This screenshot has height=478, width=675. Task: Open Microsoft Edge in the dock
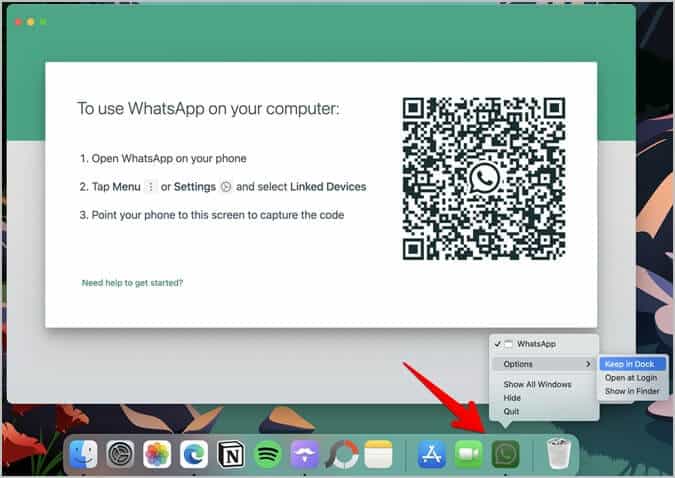[194, 454]
